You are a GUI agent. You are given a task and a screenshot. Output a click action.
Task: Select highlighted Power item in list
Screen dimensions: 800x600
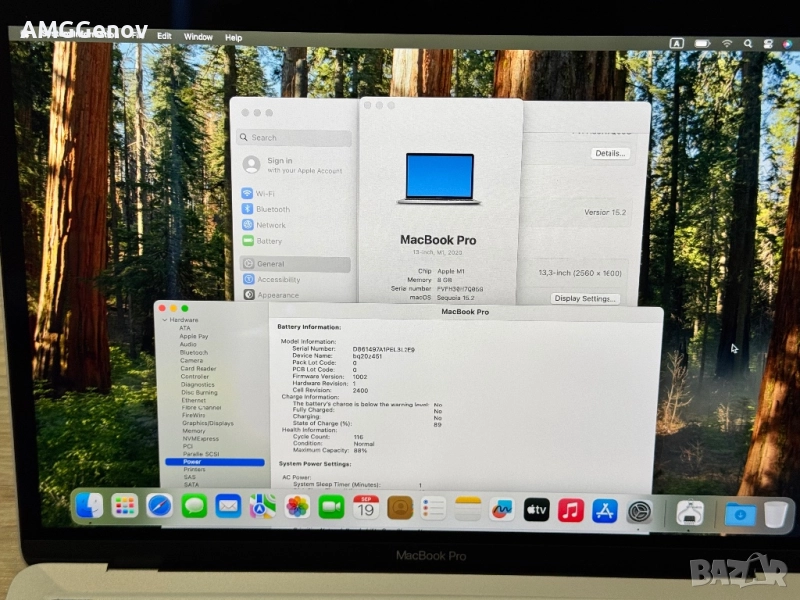pos(215,462)
